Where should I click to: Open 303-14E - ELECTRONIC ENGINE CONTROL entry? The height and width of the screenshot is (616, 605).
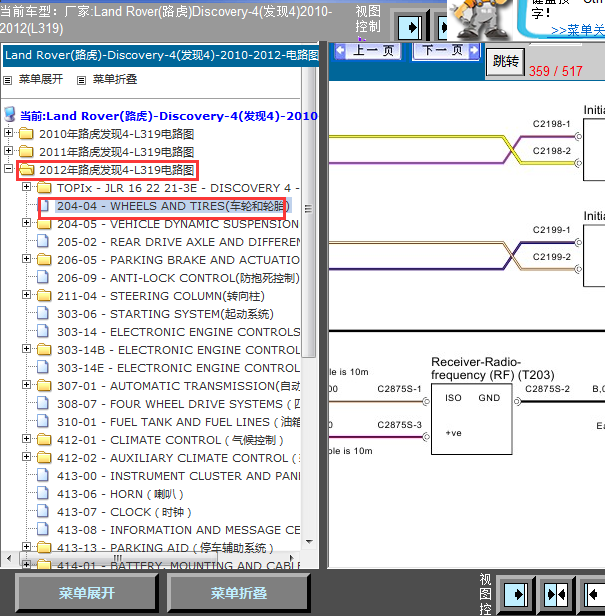click(x=179, y=368)
